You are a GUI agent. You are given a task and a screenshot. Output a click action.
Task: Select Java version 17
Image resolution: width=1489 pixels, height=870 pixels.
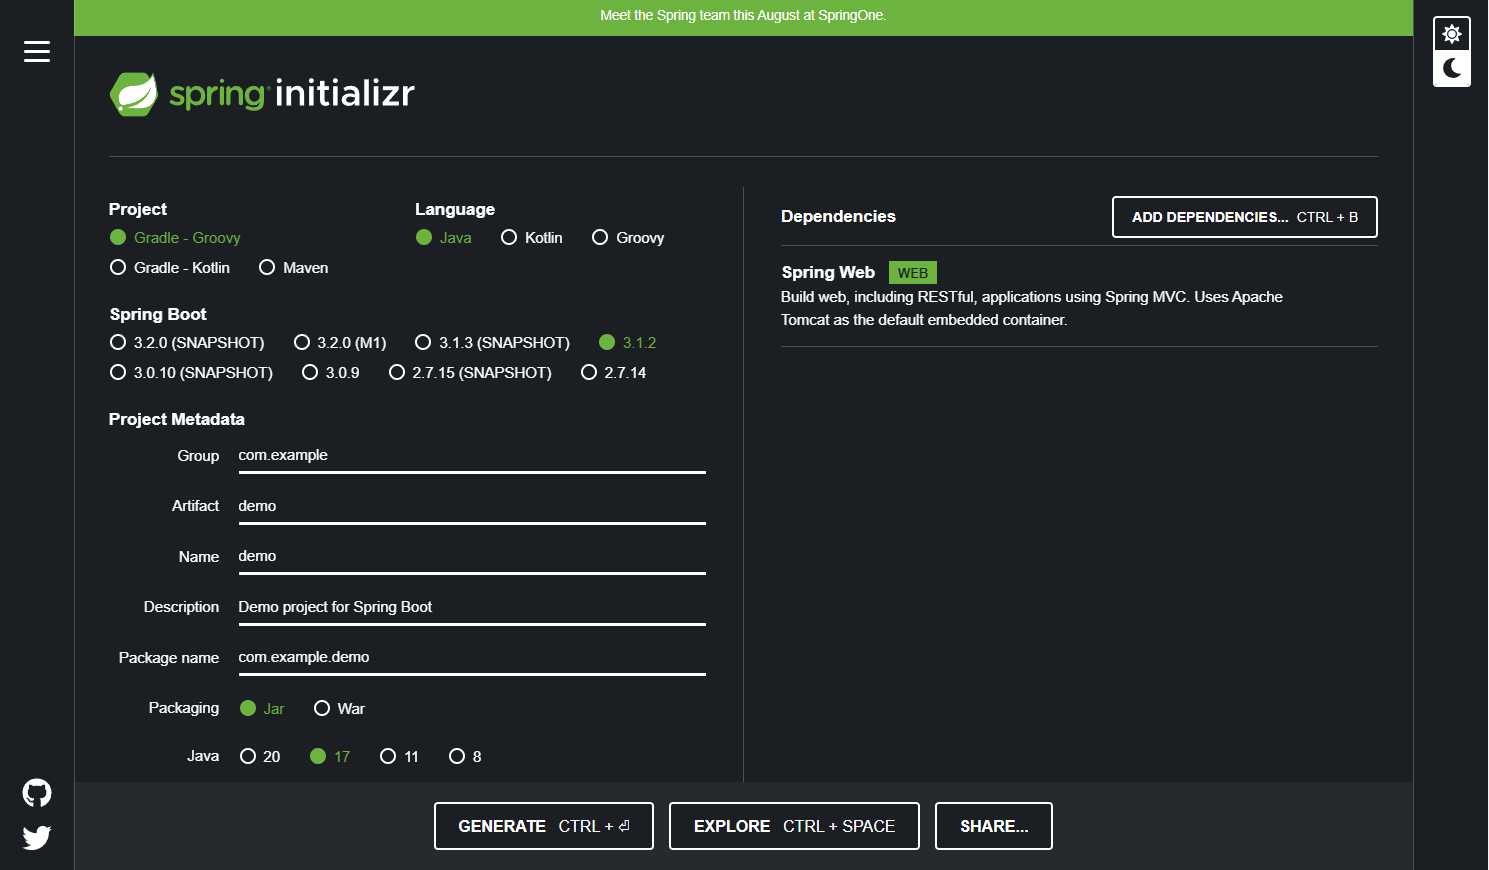[x=330, y=757]
